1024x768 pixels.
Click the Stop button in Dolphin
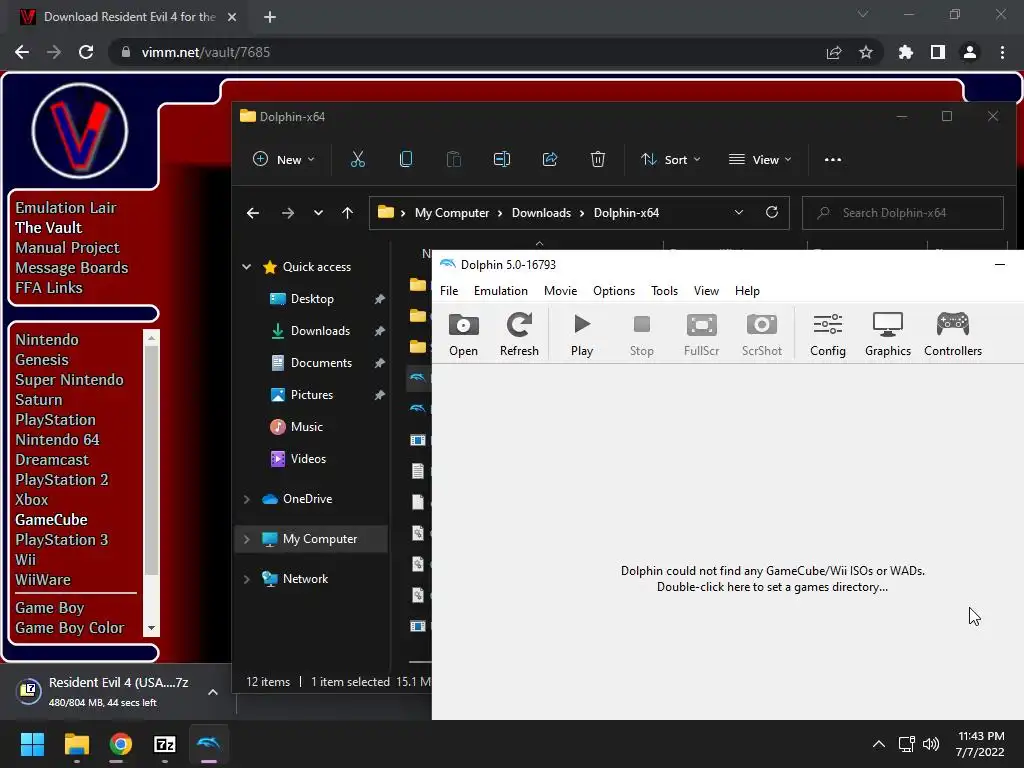click(641, 334)
